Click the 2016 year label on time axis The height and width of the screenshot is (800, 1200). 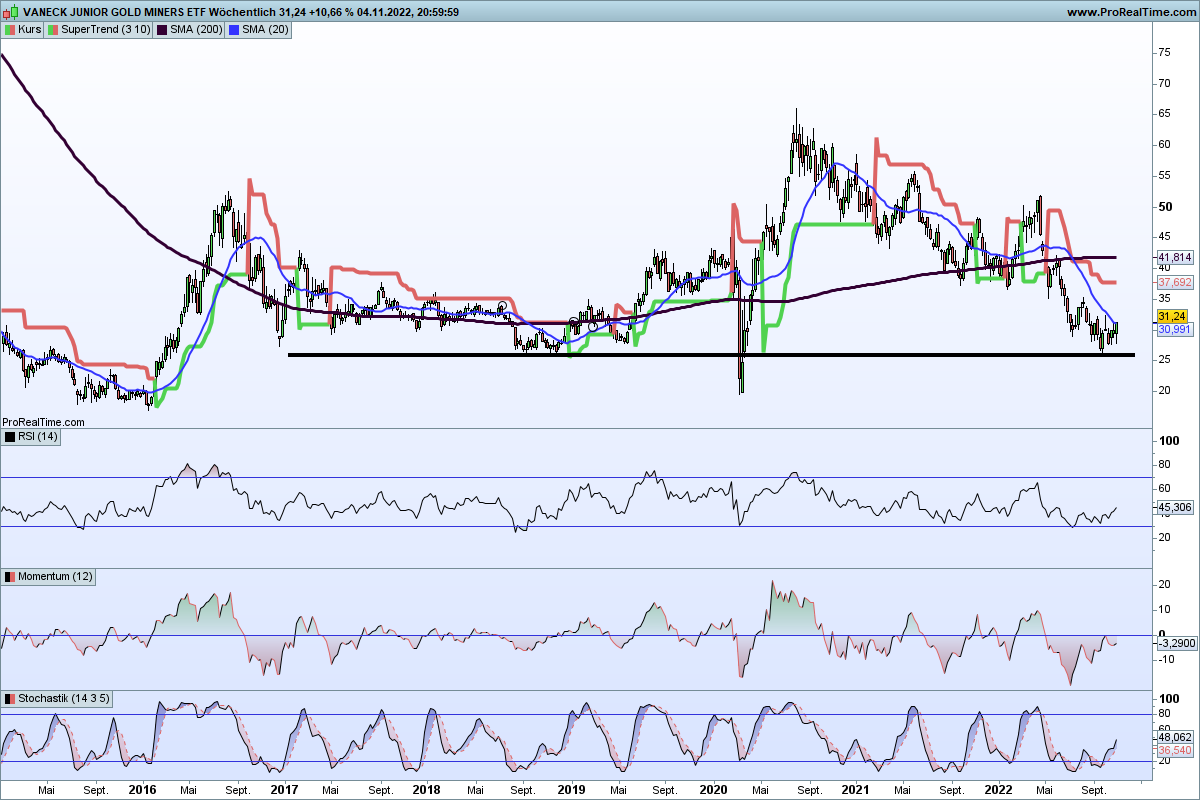(142, 790)
